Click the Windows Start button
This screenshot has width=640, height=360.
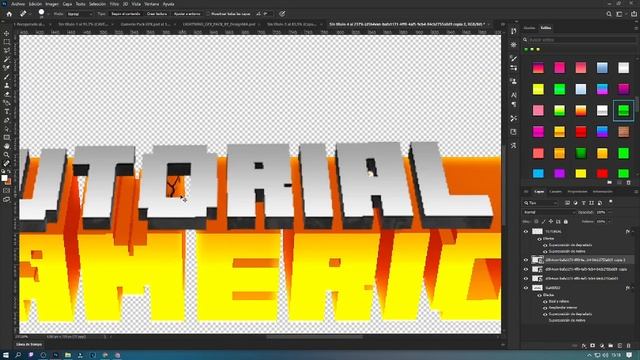pos(6,355)
